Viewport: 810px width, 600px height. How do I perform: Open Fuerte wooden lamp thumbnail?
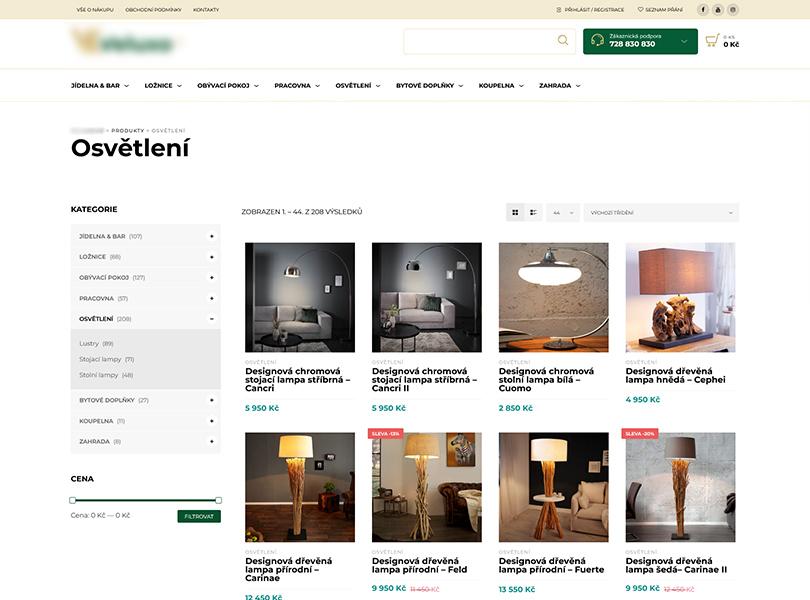554,487
